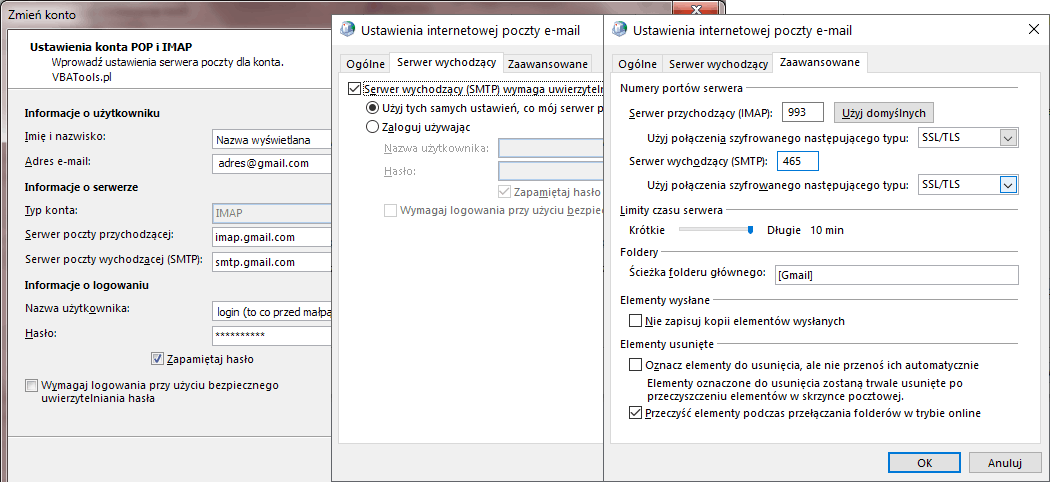Switch to Ogólne tab in front dialog
The width and height of the screenshot is (1050, 482).
[637, 64]
